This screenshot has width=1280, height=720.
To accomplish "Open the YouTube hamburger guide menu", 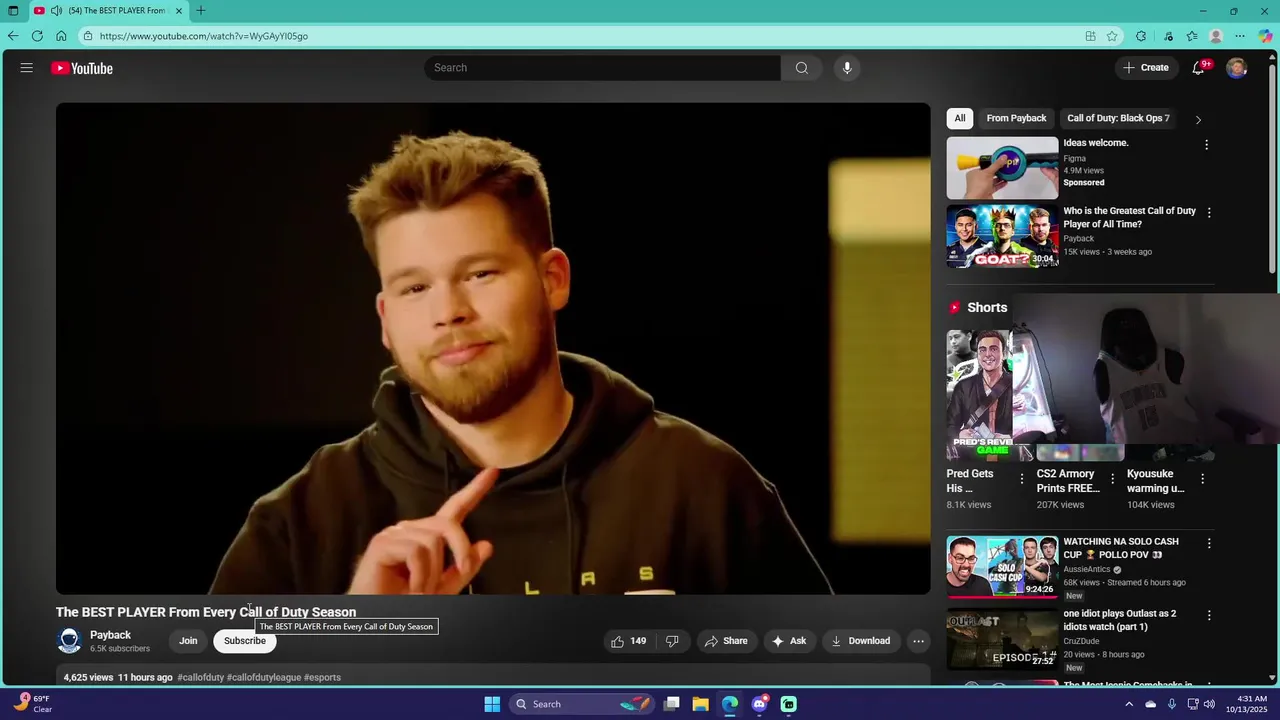I will pyautogui.click(x=27, y=68).
